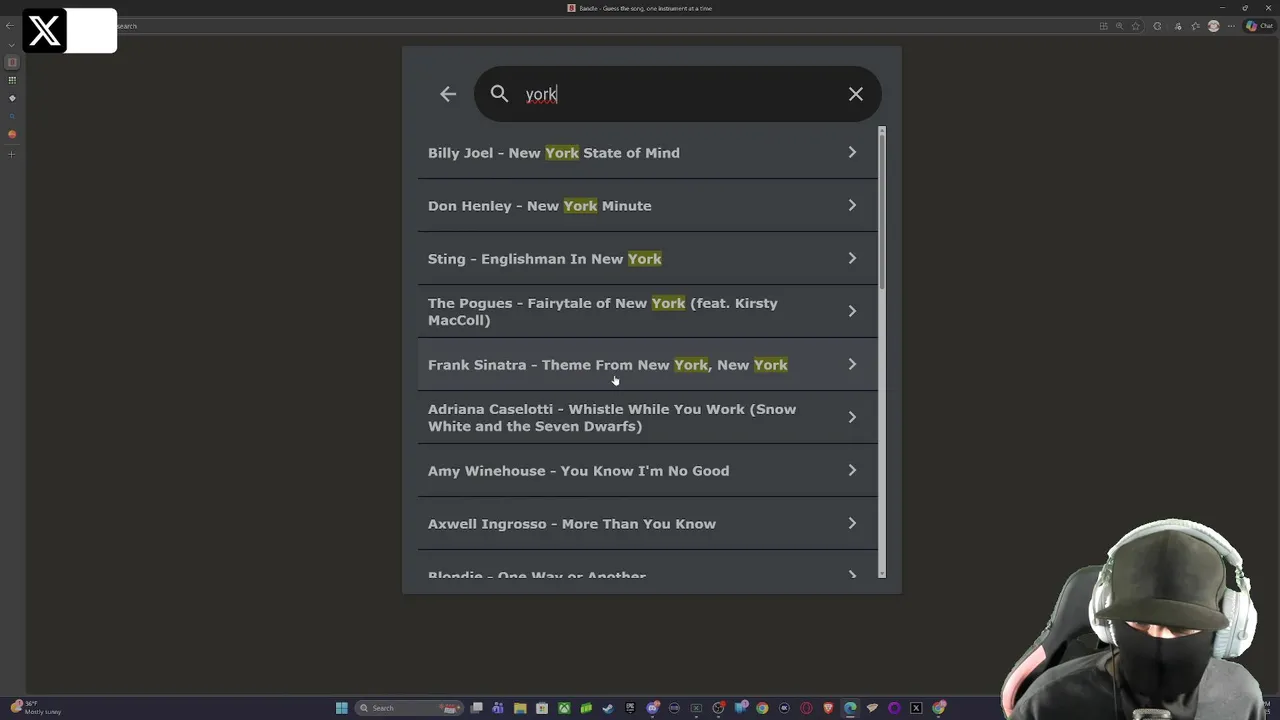Open Microsoft Store from the taskbar

click(542, 708)
